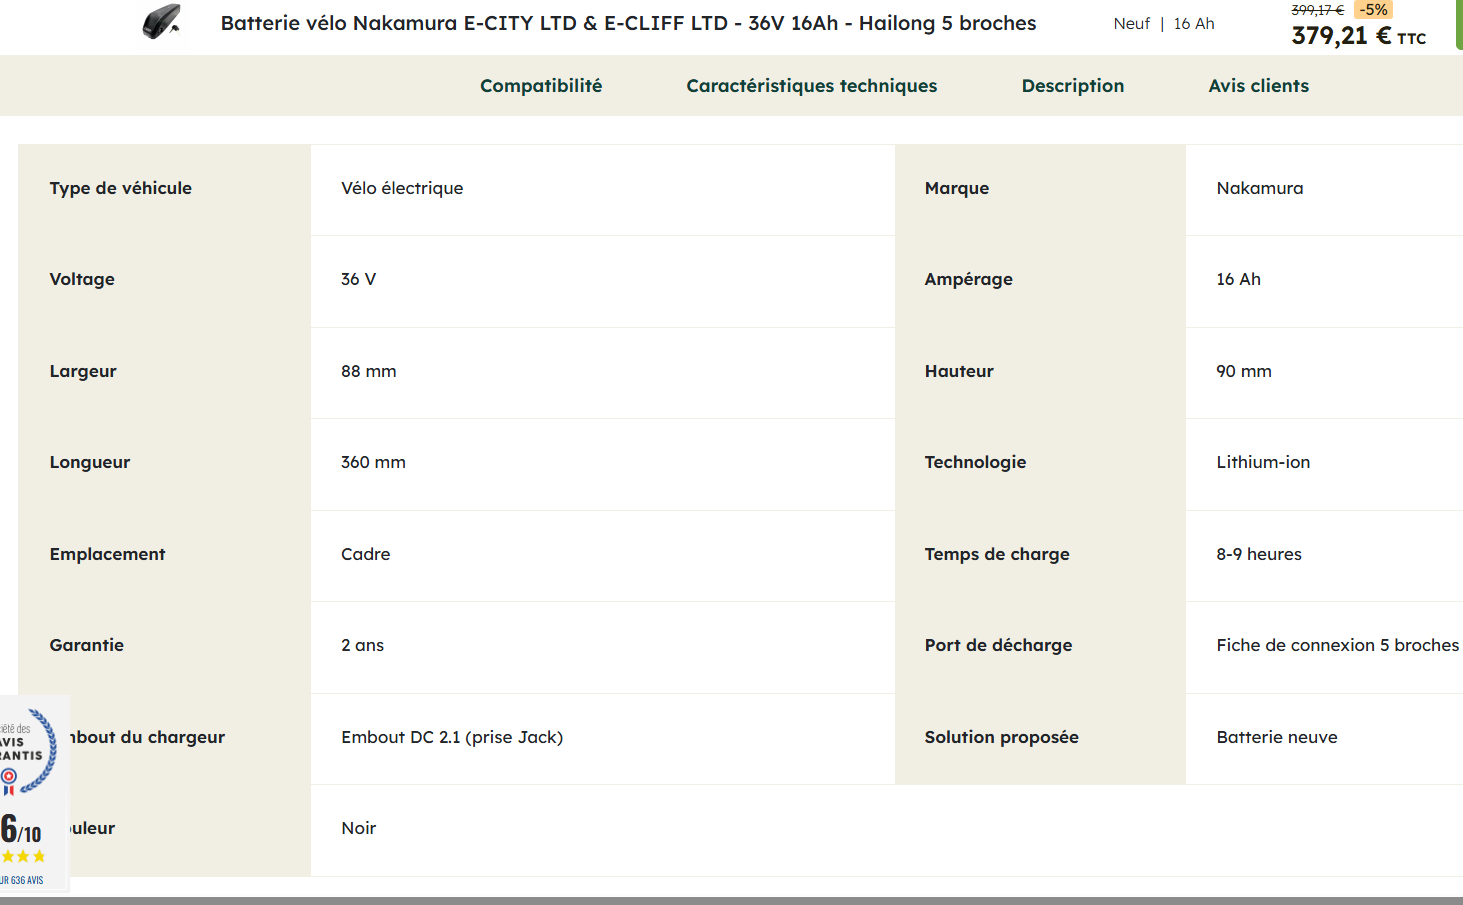Click the Port de décharge row label
1463x905 pixels.
998,645
